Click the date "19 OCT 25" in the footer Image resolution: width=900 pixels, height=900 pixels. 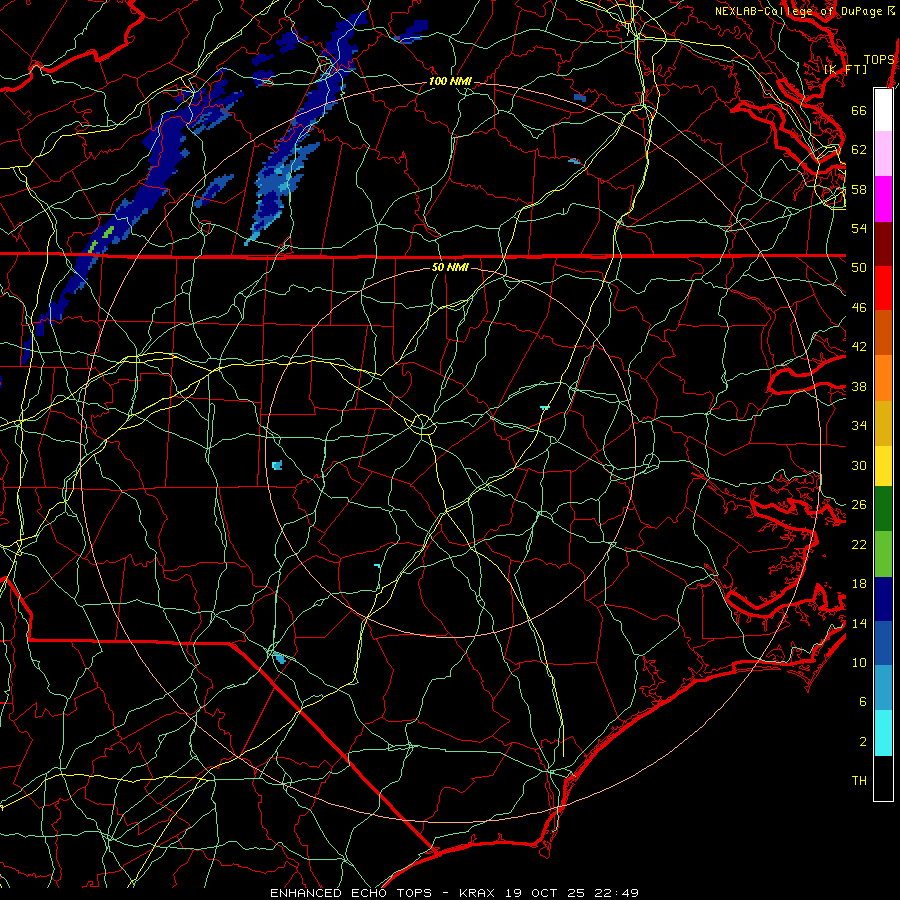(545, 893)
